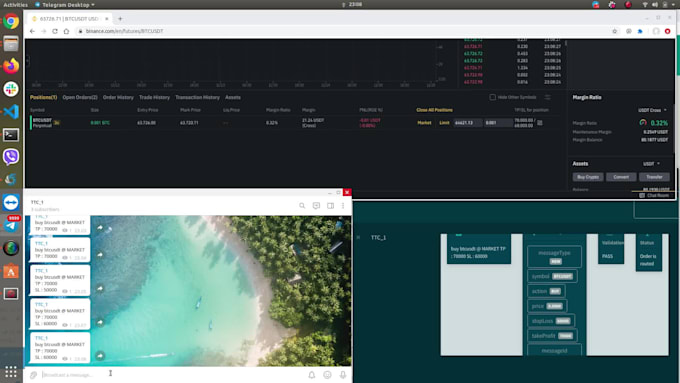The image size is (680, 383).
Task: Open the USDT Cross margin dropdown
Action: [x=653, y=110]
